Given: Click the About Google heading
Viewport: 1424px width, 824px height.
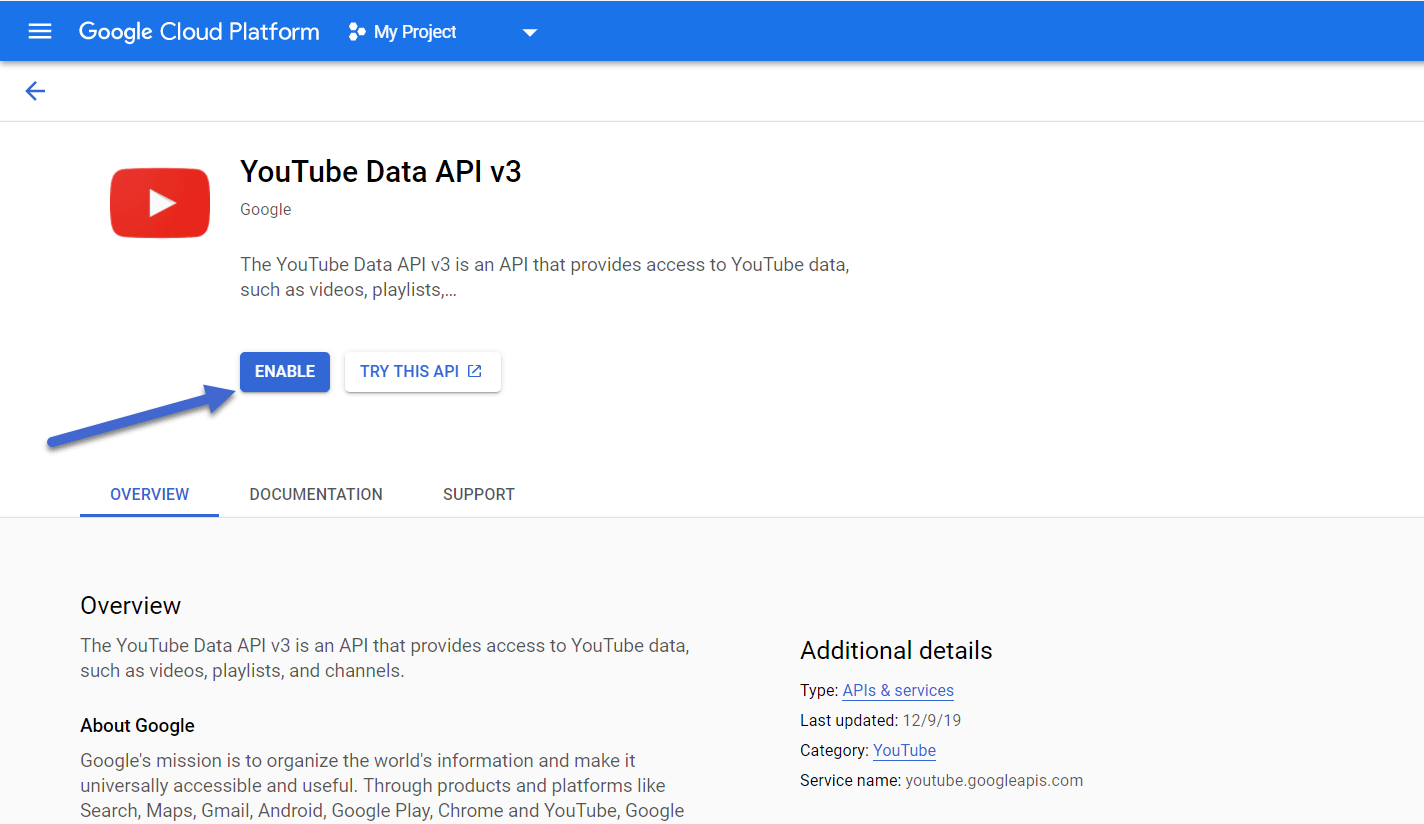Looking at the screenshot, I should [137, 725].
